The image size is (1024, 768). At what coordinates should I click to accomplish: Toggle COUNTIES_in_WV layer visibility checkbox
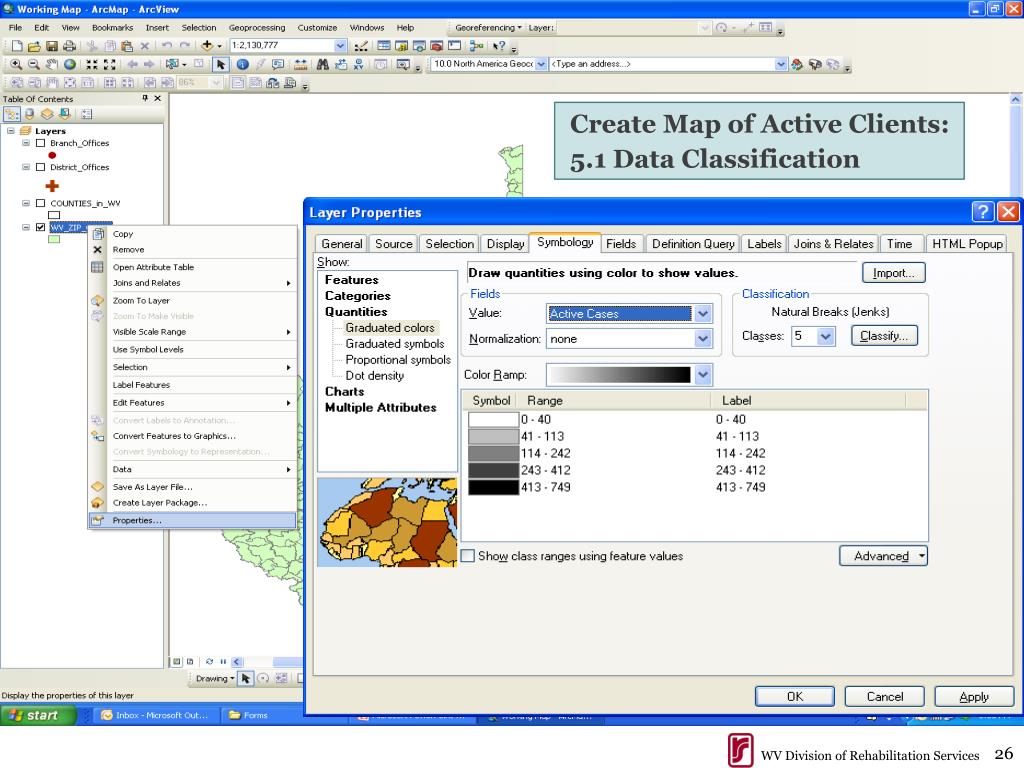[x=40, y=203]
